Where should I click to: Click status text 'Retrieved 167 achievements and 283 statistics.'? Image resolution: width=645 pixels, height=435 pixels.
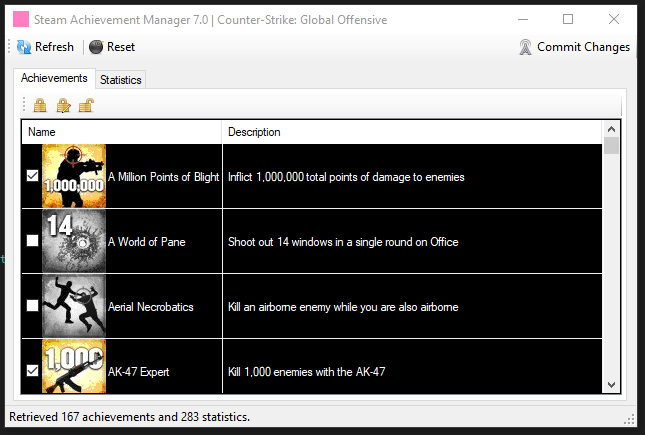tap(129, 417)
